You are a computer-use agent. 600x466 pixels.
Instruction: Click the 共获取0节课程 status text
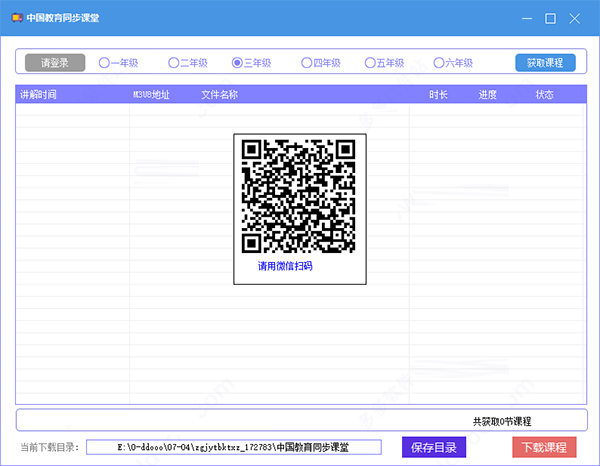pos(502,422)
